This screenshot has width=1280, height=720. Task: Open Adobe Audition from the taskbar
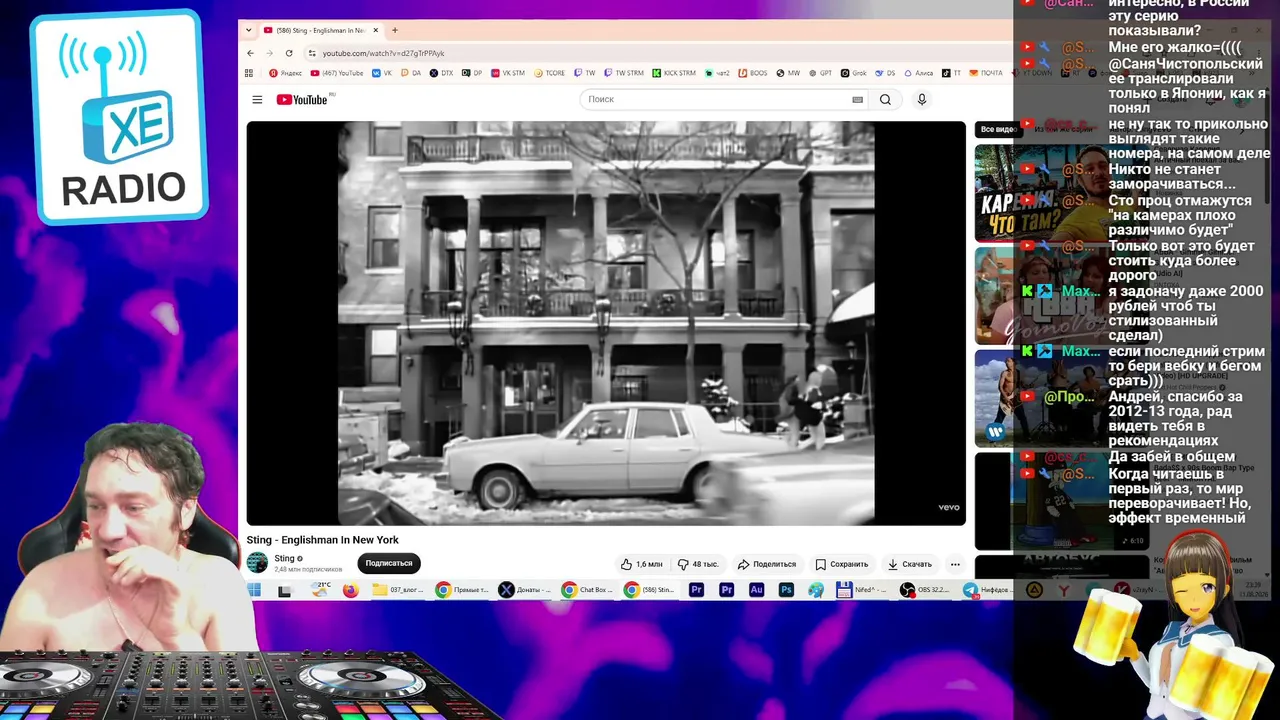coord(757,590)
